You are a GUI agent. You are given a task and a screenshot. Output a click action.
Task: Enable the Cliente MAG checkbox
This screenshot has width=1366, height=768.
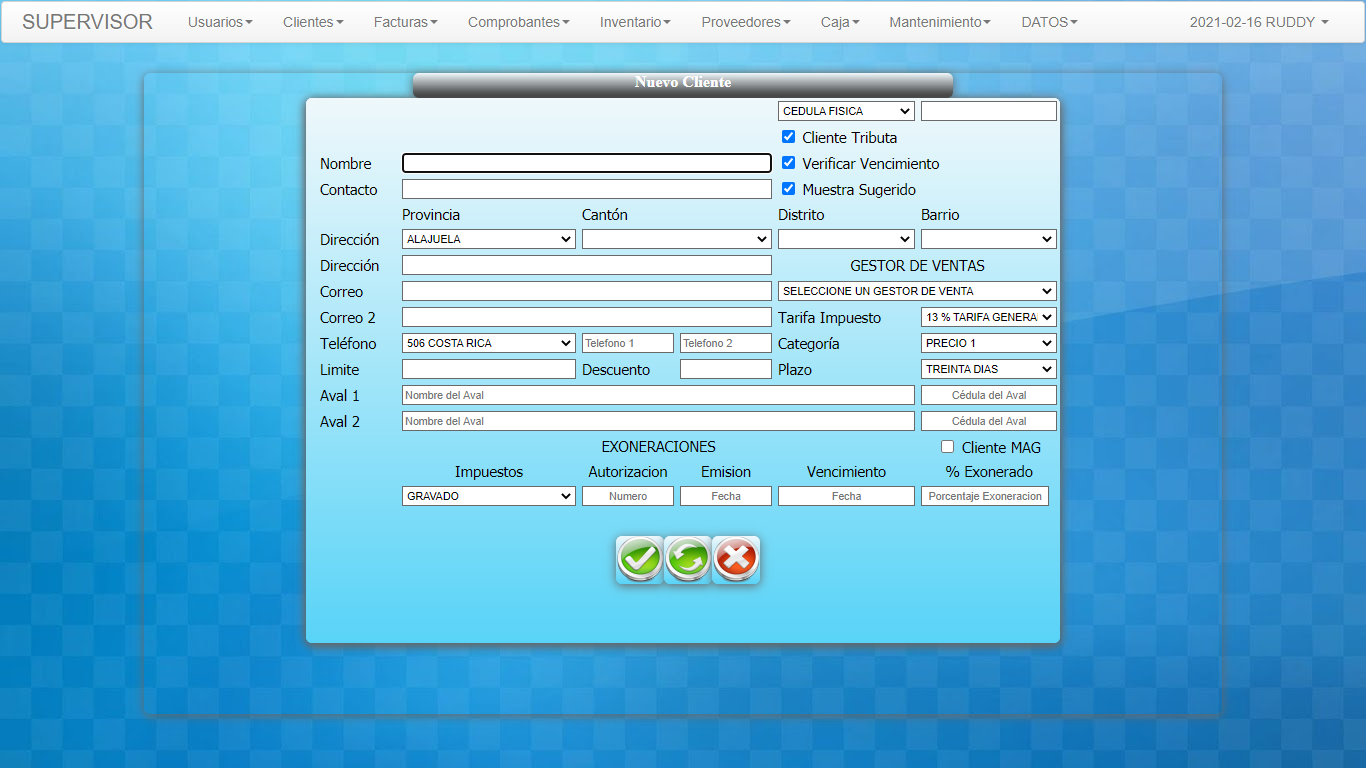[x=948, y=447]
